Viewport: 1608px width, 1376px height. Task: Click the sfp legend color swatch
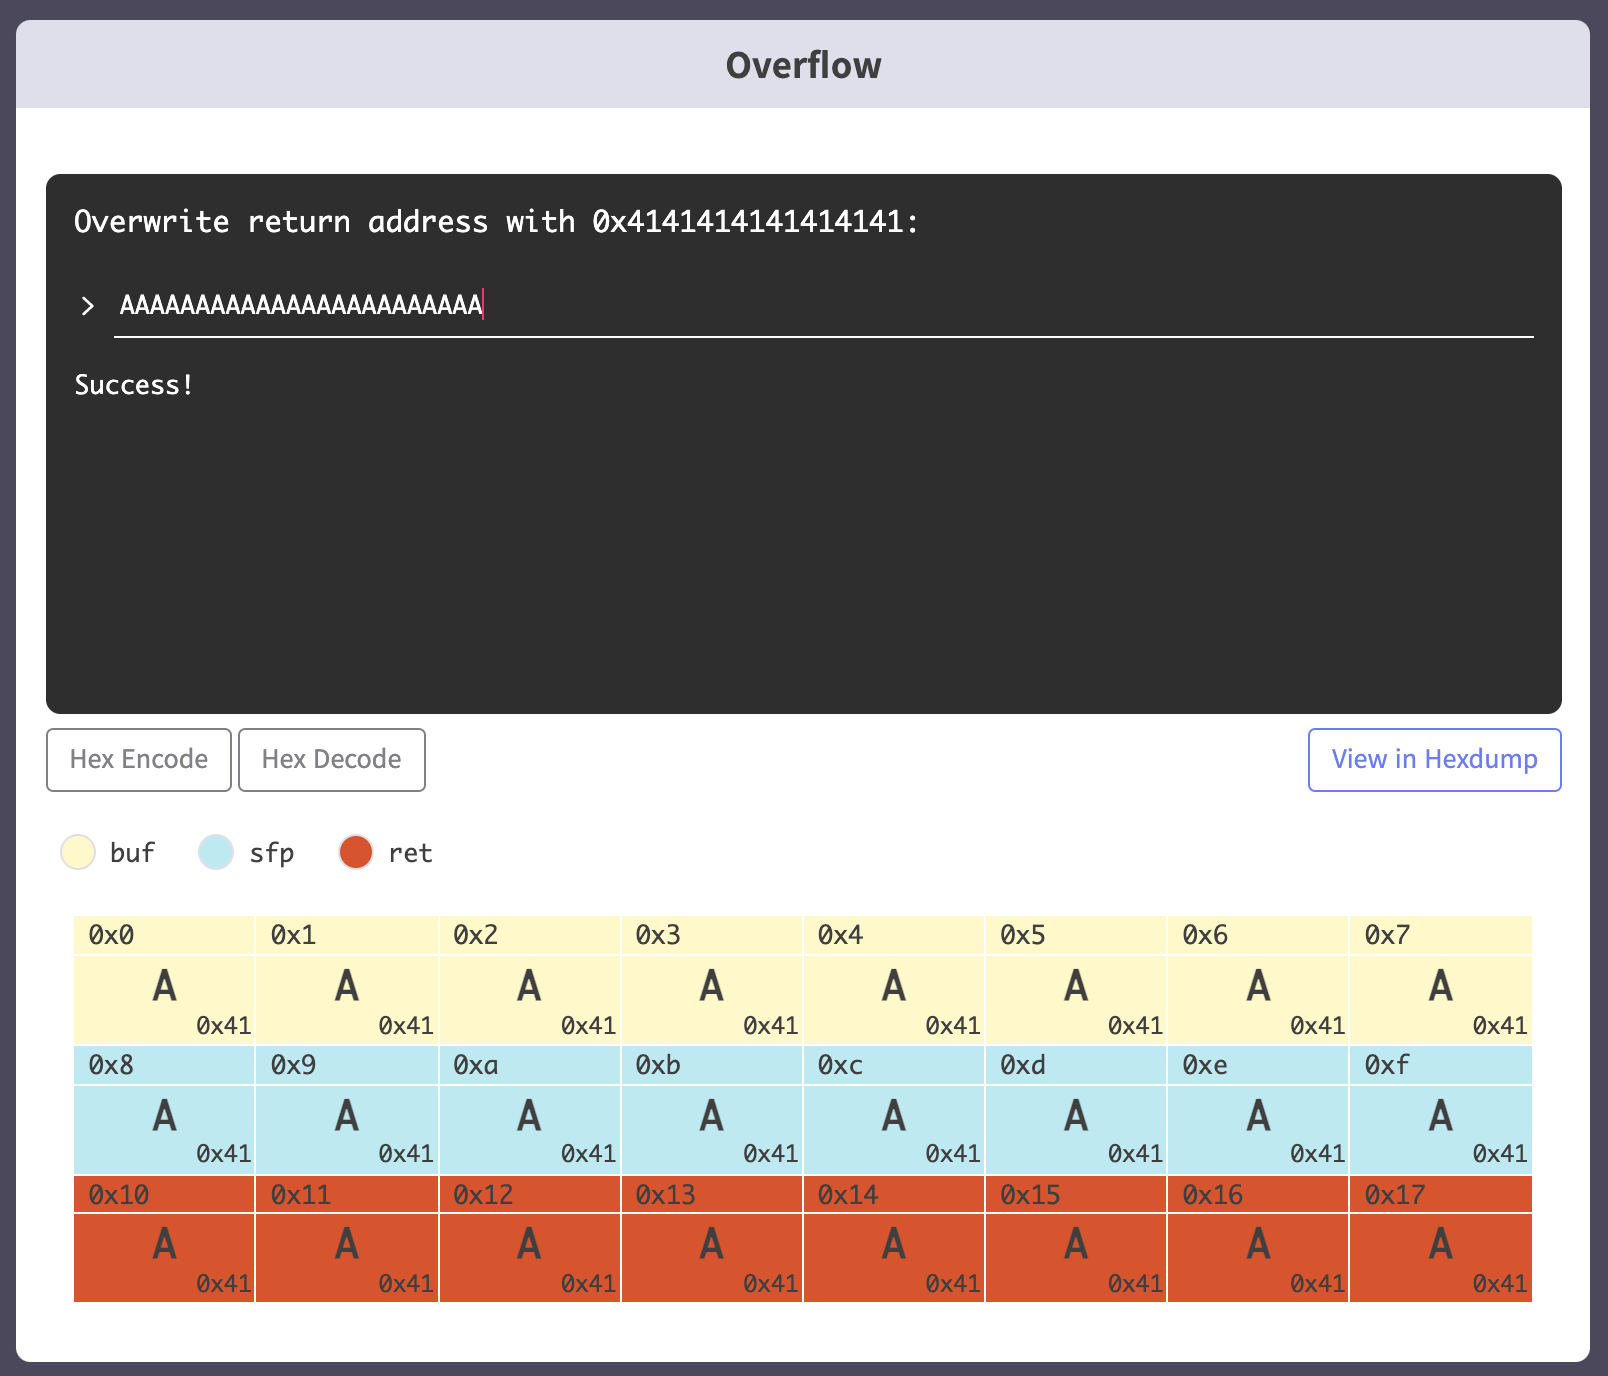pyautogui.click(x=216, y=852)
